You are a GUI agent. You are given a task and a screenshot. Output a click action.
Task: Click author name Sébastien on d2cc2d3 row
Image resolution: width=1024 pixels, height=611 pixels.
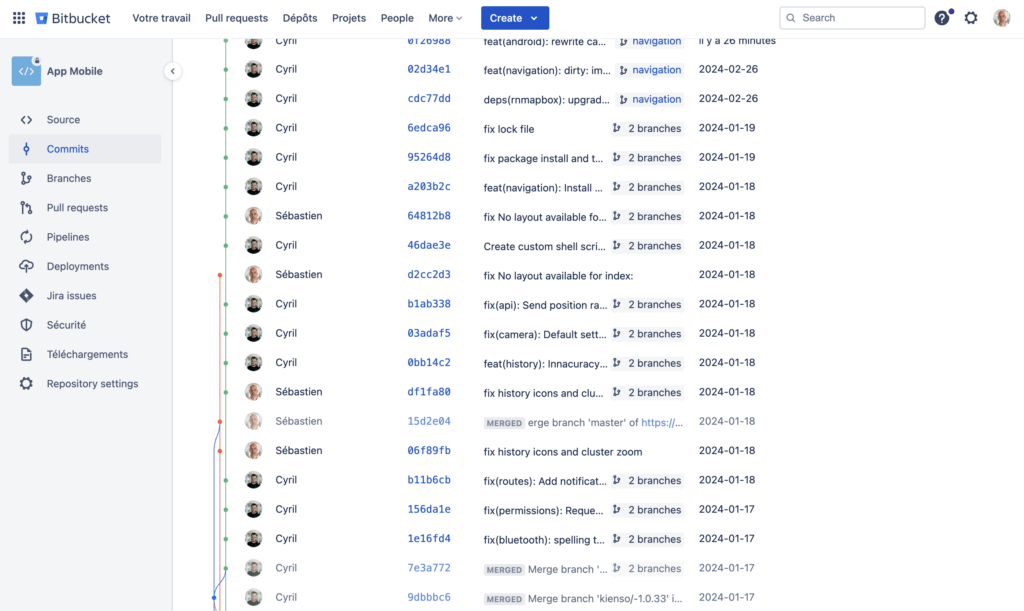coord(298,275)
